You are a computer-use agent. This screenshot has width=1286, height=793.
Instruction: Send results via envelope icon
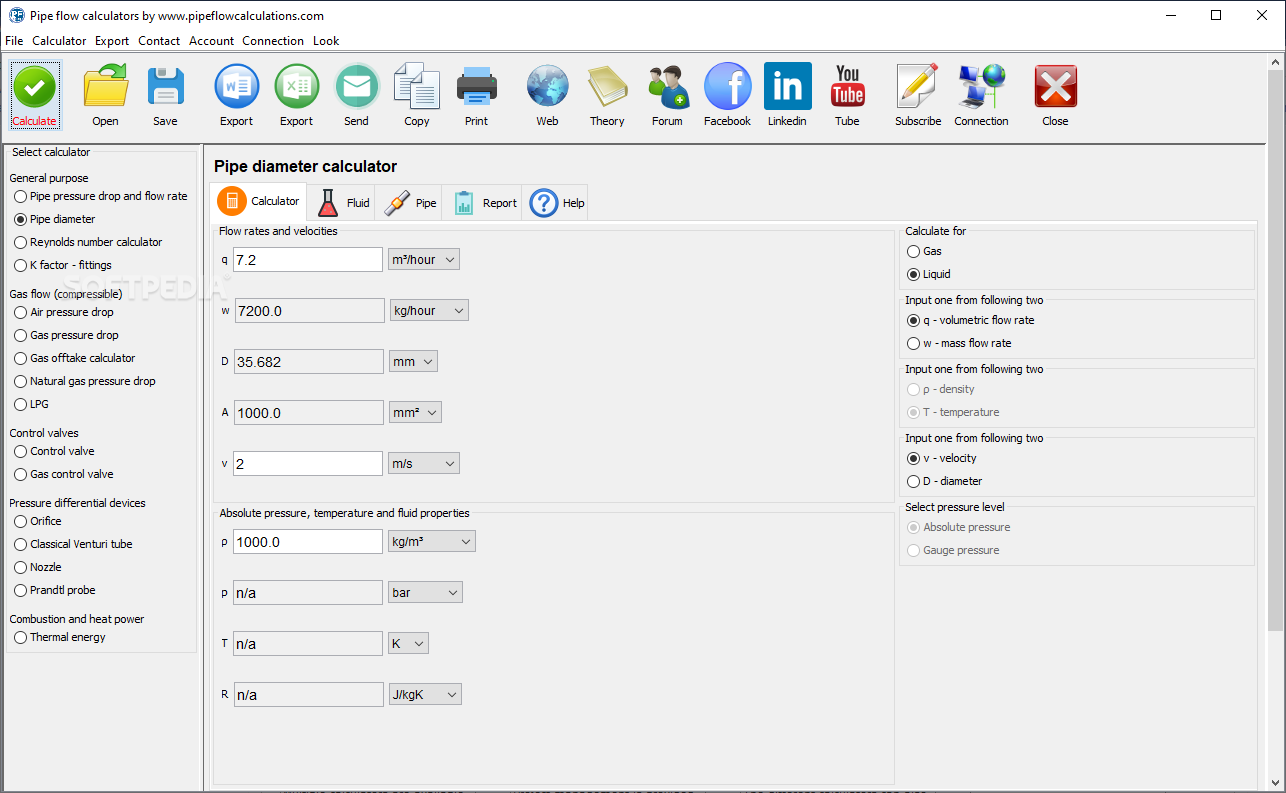(357, 88)
